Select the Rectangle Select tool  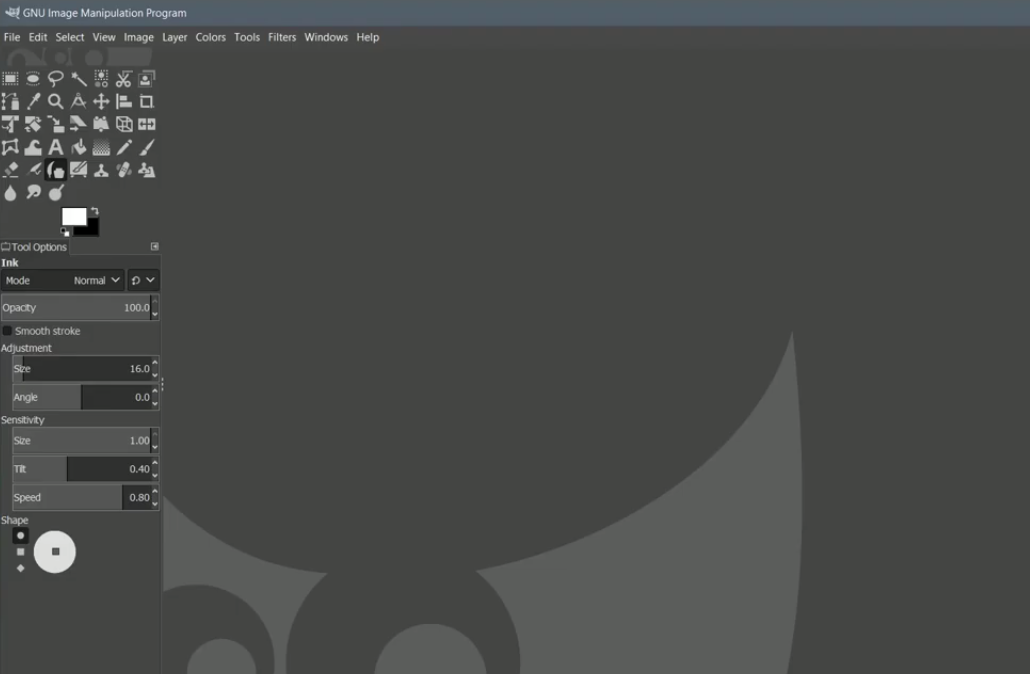[x=10, y=78]
